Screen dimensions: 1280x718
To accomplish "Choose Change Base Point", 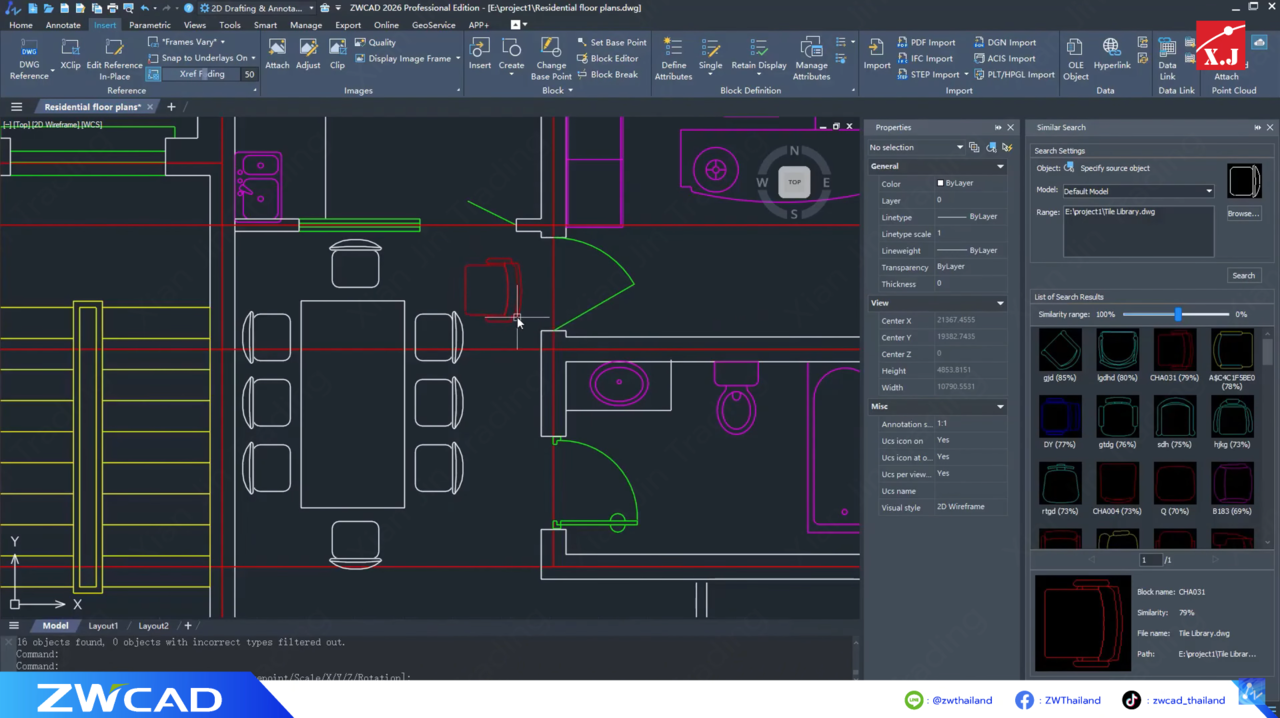I will tap(551, 58).
